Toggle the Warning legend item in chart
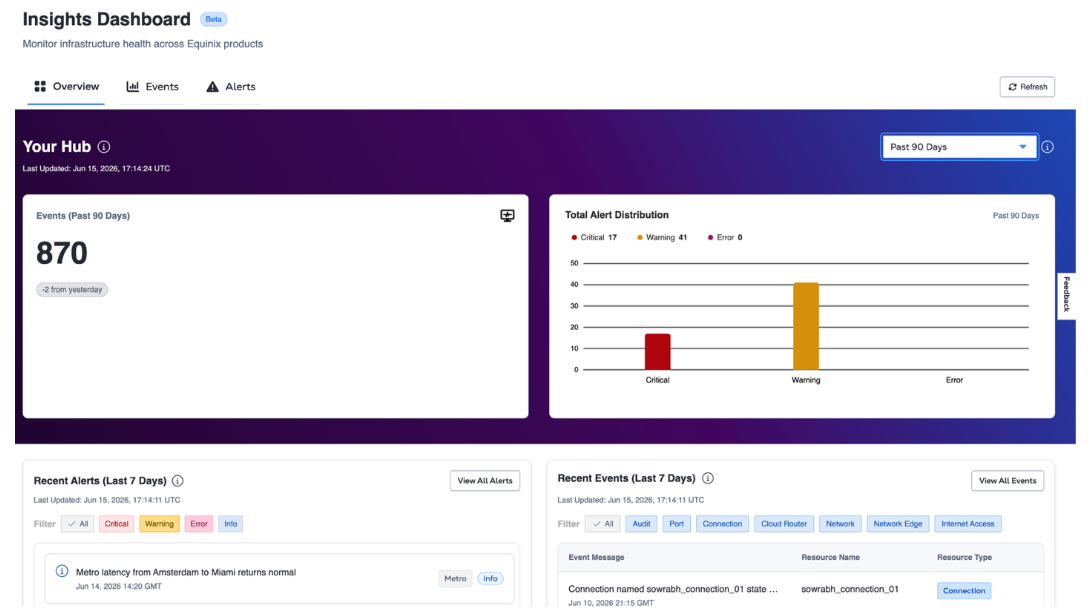Image resolution: width=1088 pixels, height=614 pixels. coord(662,237)
